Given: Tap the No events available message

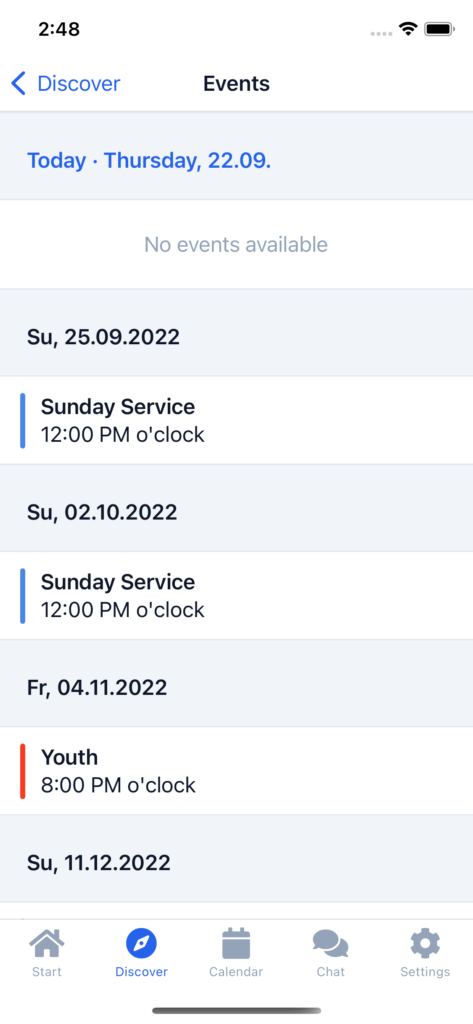Looking at the screenshot, I should pos(236,244).
